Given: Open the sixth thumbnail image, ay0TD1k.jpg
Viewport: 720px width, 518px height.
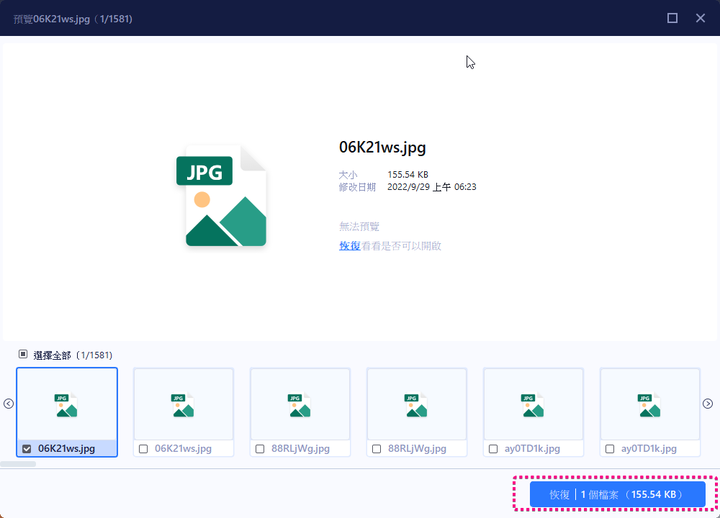Looking at the screenshot, I should (650, 404).
